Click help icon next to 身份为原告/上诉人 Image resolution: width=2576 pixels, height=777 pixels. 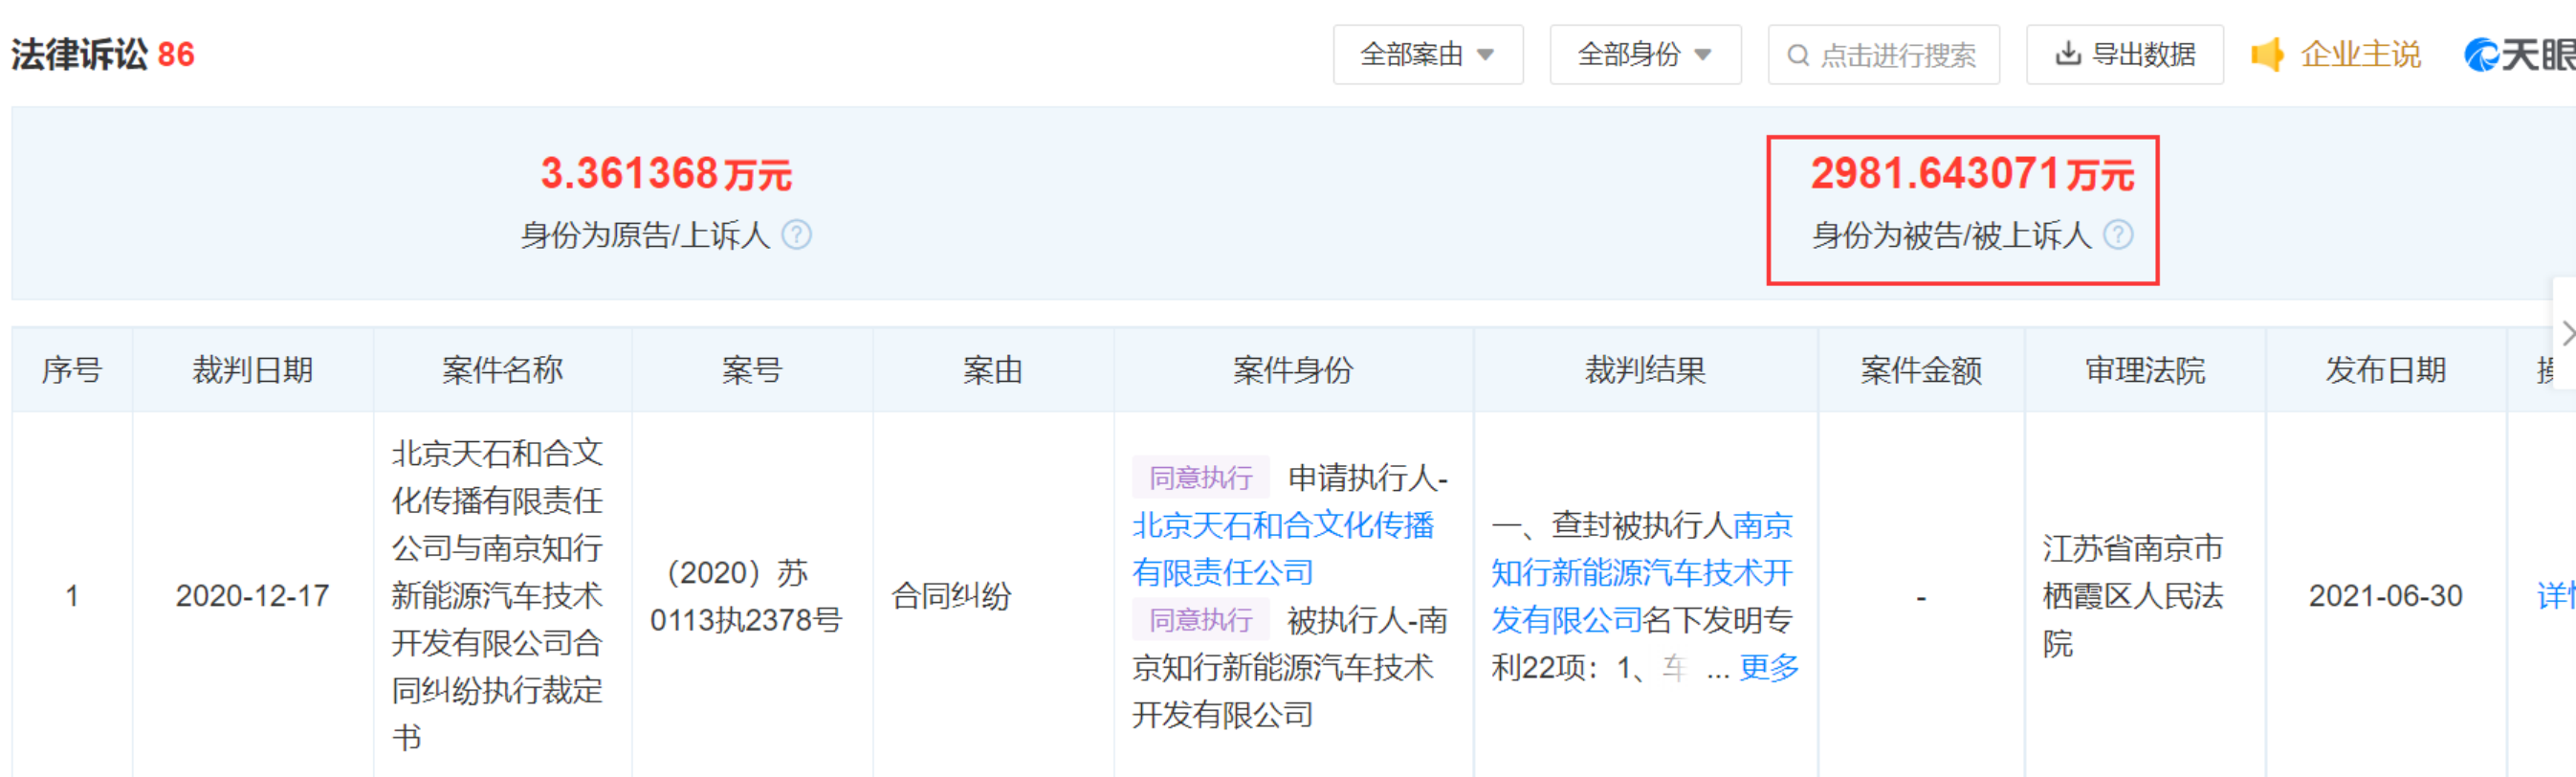[x=796, y=235]
